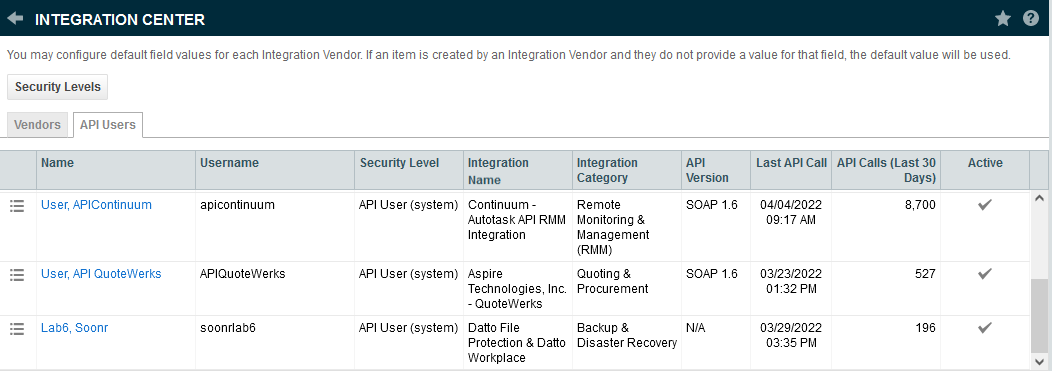
Task: Select the API Users tab
Action: tap(107, 125)
